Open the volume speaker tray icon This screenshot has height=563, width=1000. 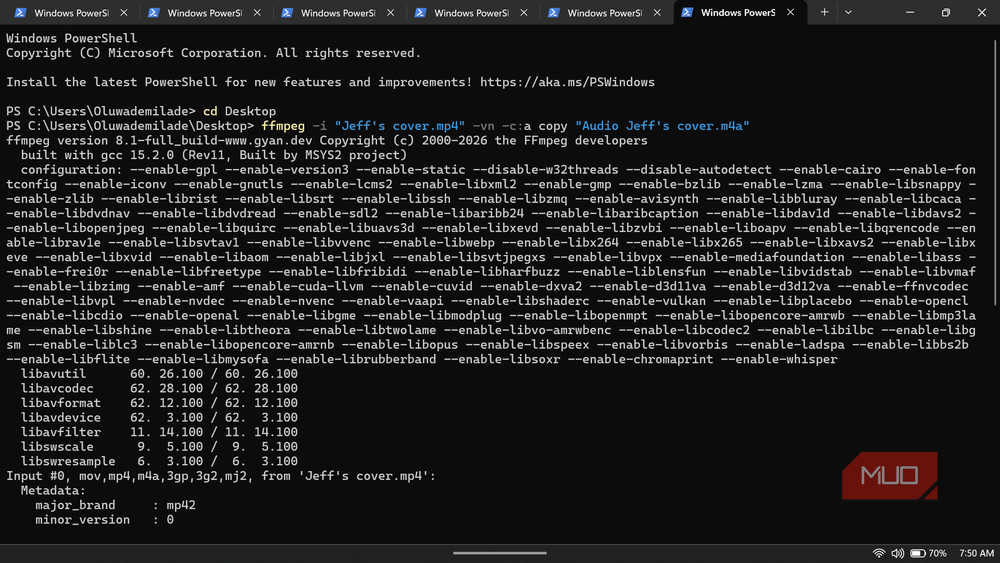(897, 553)
